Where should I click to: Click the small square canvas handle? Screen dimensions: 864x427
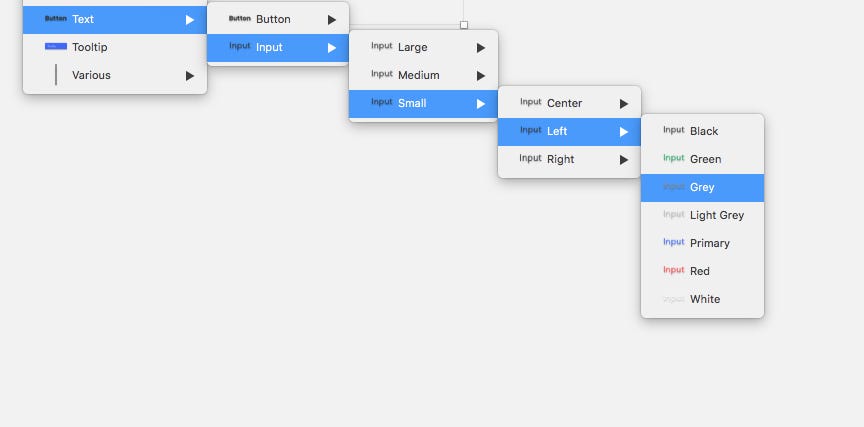pos(464,25)
